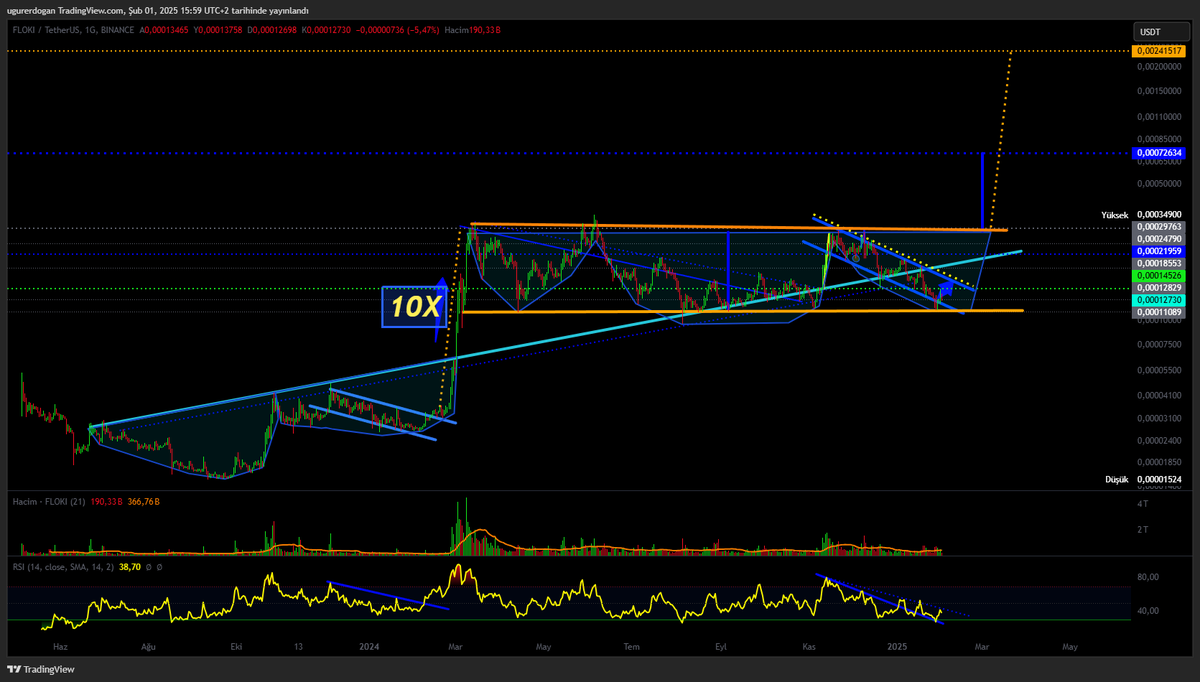Click the Eyl date on the time axis
This screenshot has height=682, width=1200.
click(720, 648)
